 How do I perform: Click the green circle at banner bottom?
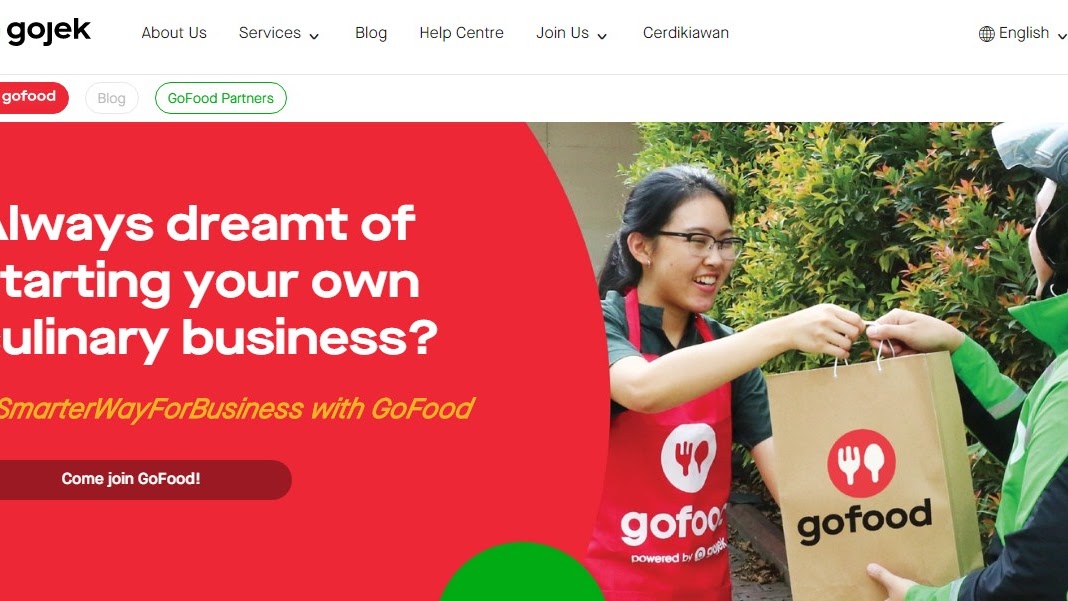tap(522, 572)
